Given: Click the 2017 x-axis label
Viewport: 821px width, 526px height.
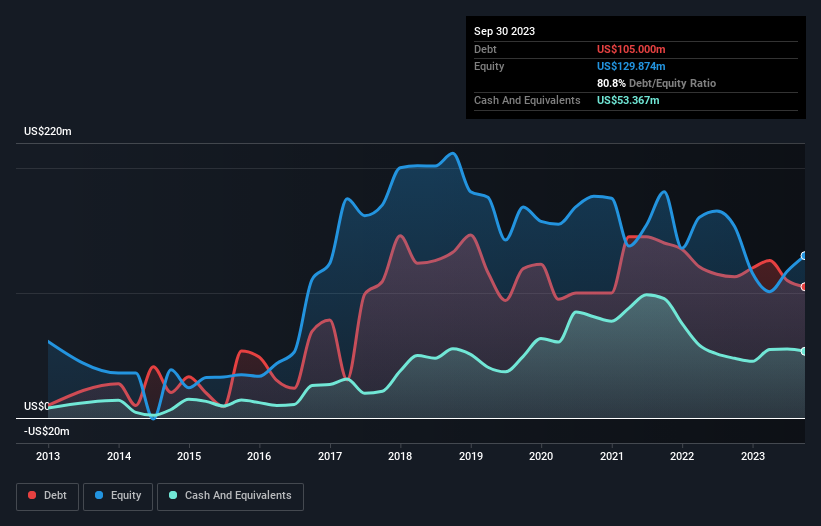Looking at the screenshot, I should (x=330, y=456).
